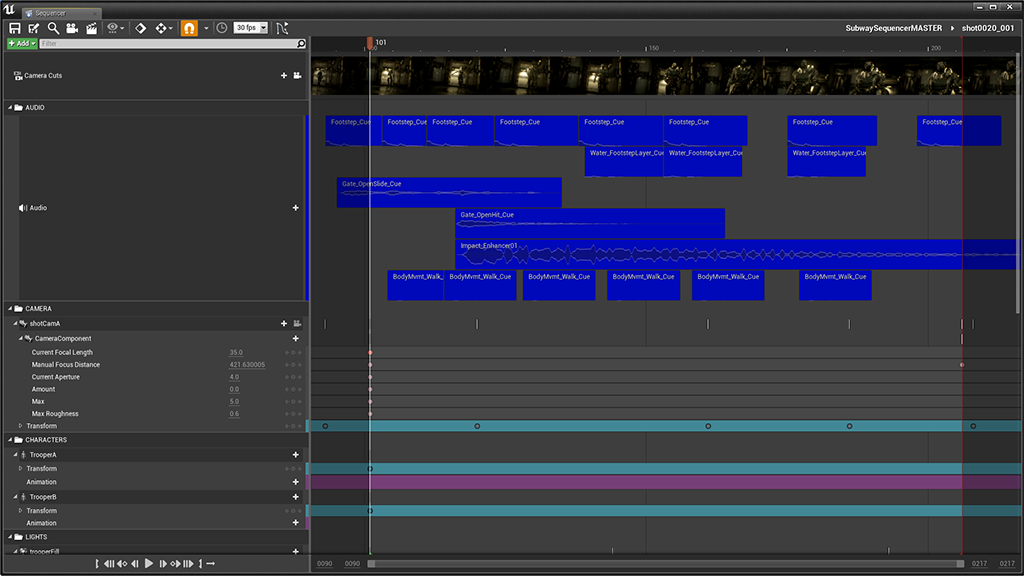Screen dimensions: 1024x576
Task: Click the keyframe diamond icon in toolbar
Action: pos(140,28)
